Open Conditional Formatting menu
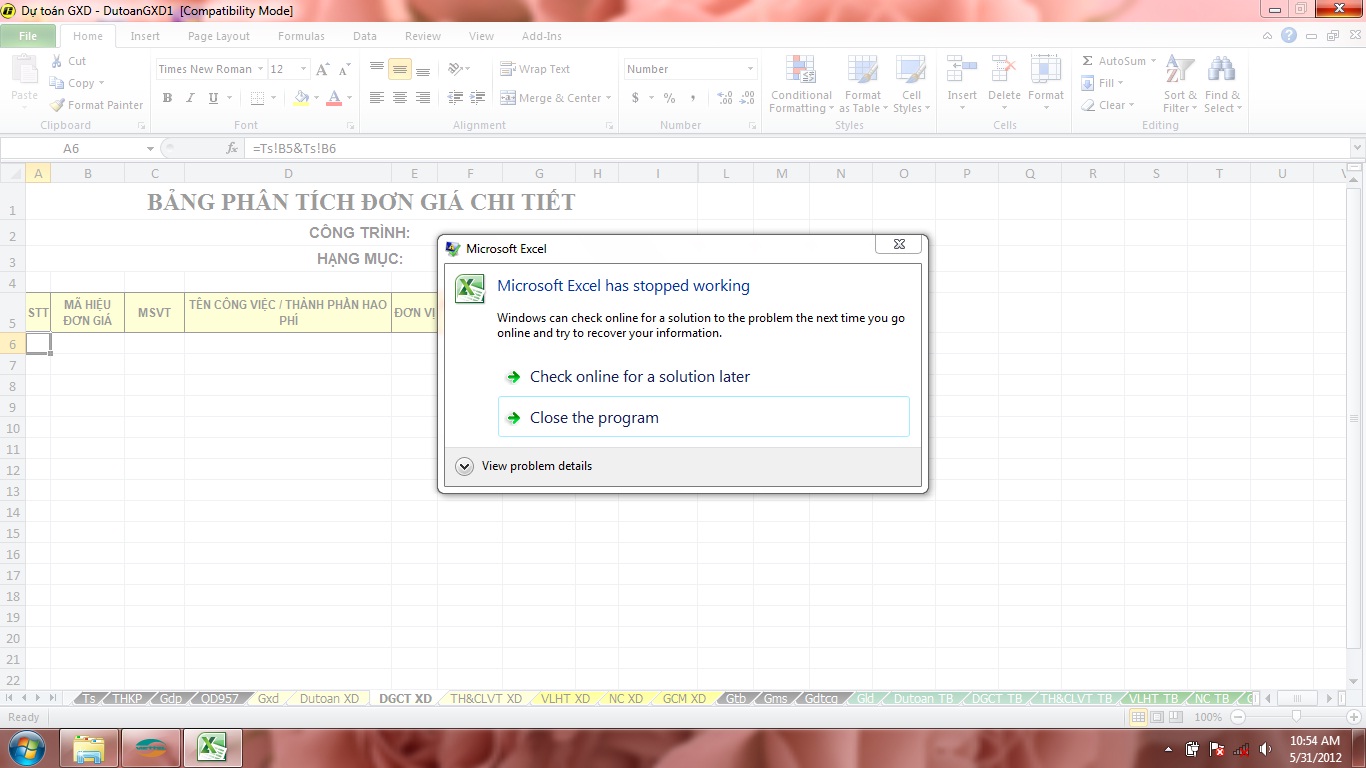The width and height of the screenshot is (1366, 768). [x=801, y=85]
